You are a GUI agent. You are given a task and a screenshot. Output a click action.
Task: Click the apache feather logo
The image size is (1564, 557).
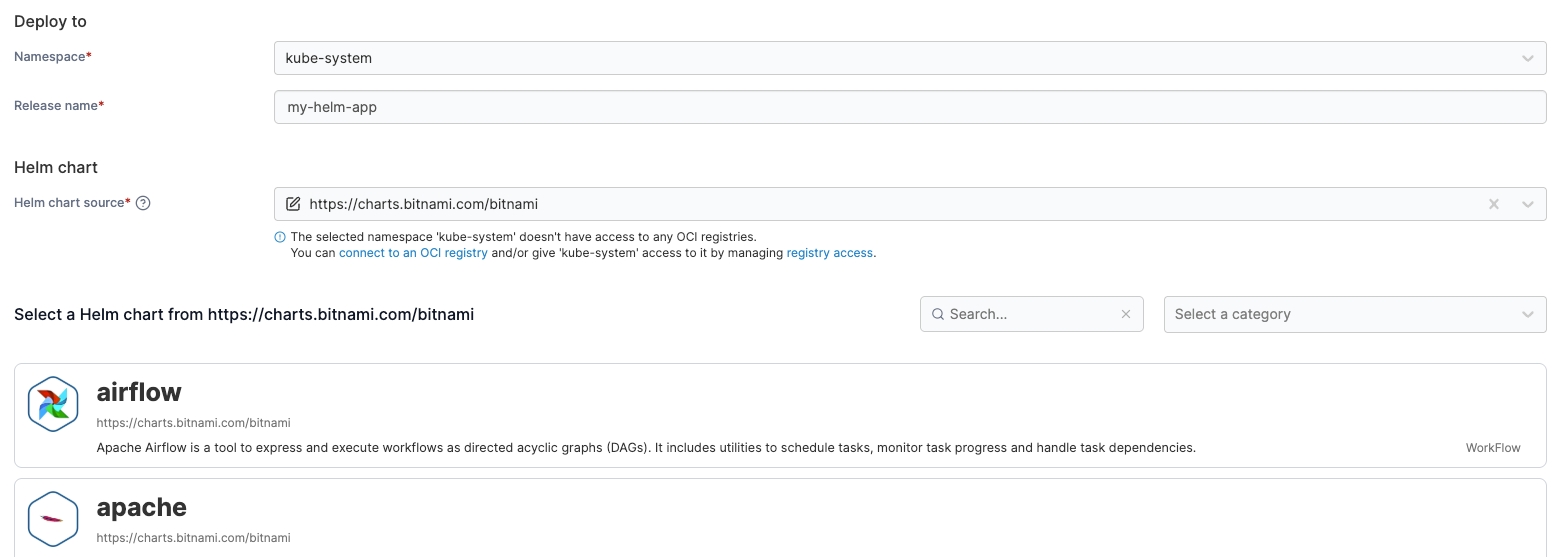53,518
